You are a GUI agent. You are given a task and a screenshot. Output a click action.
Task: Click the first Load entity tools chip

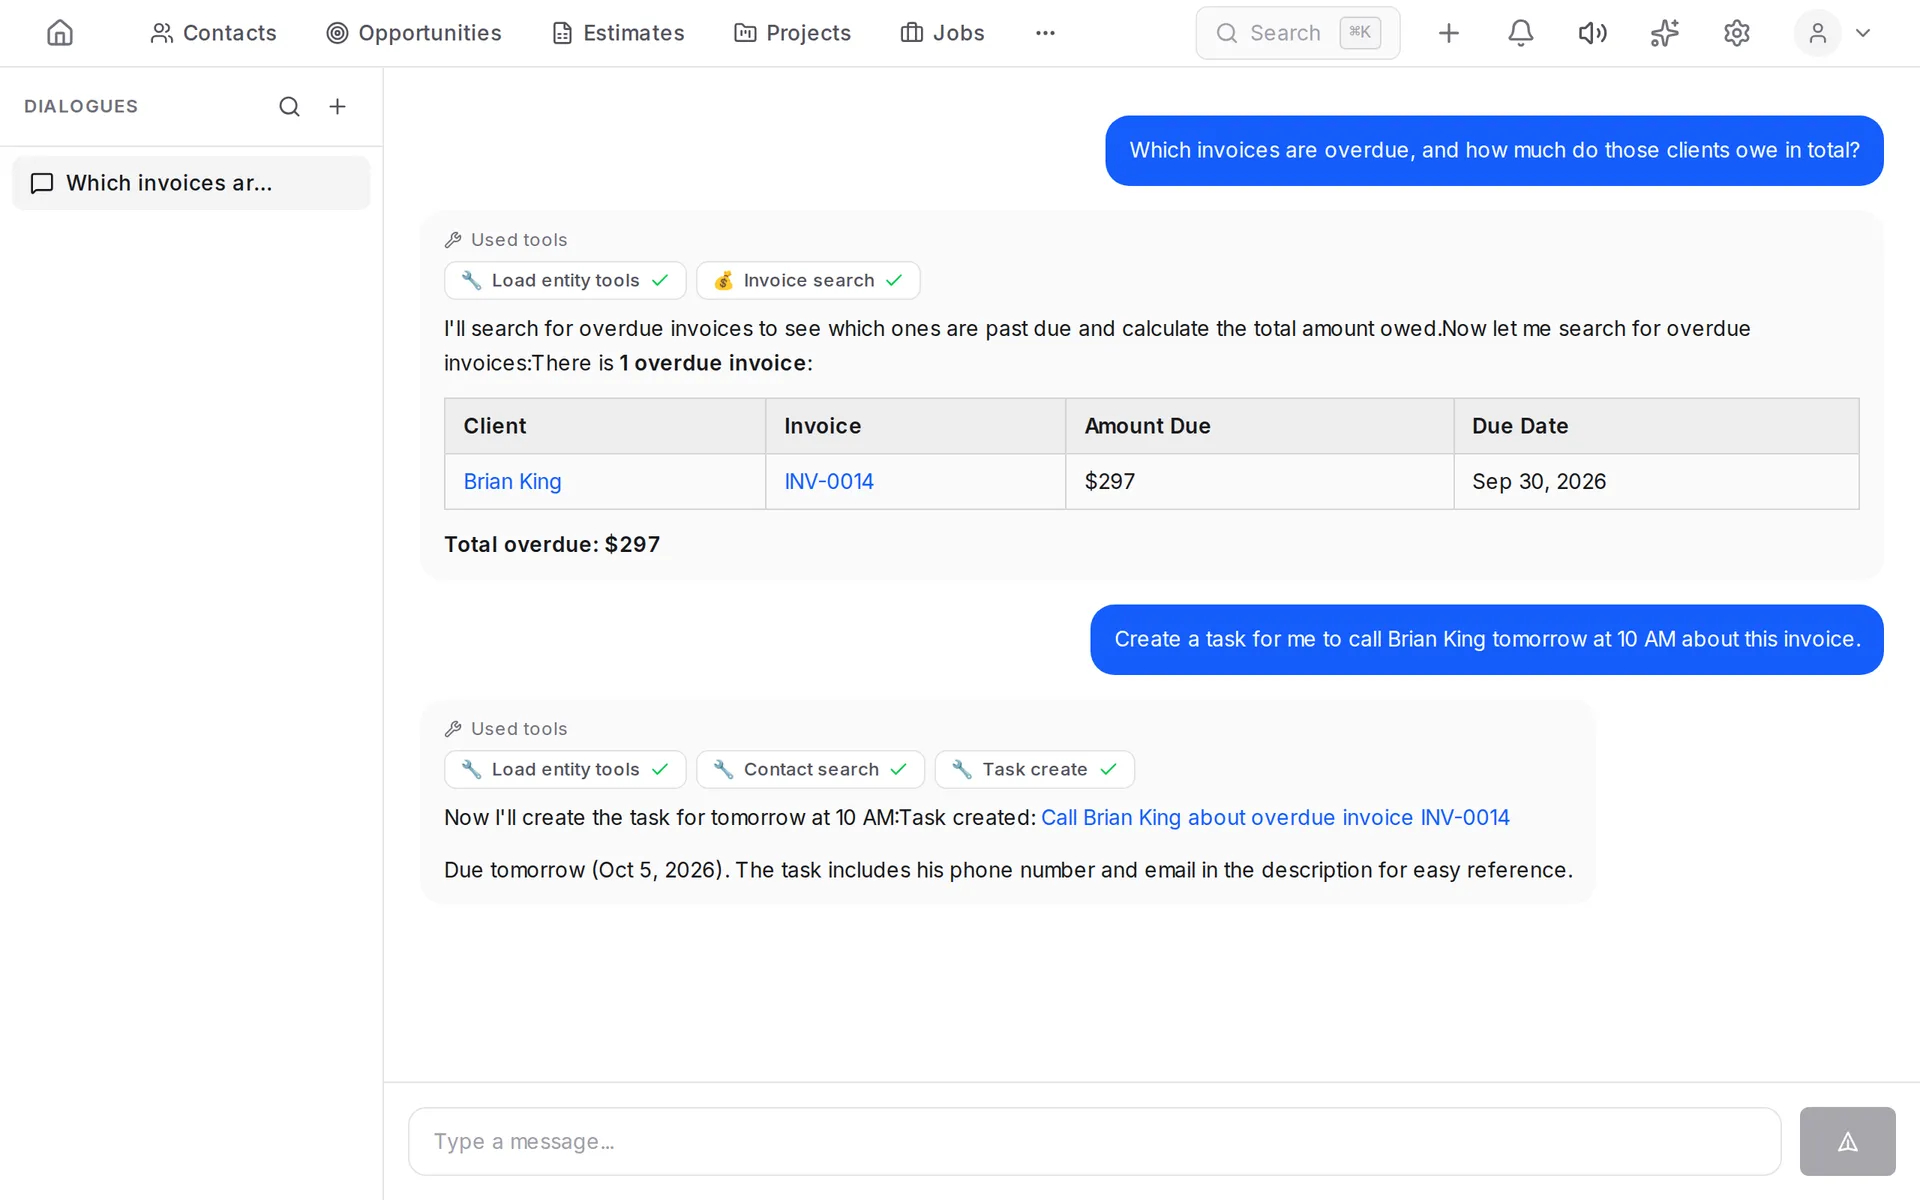(x=565, y=280)
